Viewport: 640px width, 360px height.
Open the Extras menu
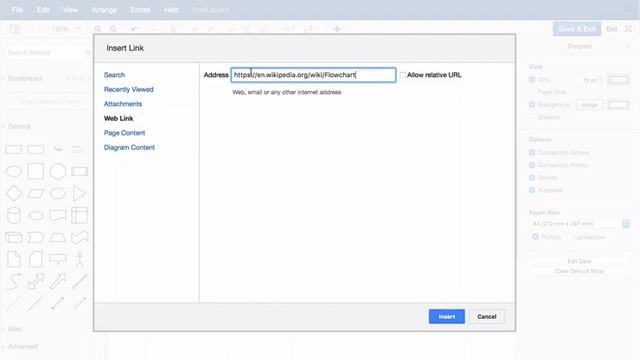pyautogui.click(x=140, y=10)
